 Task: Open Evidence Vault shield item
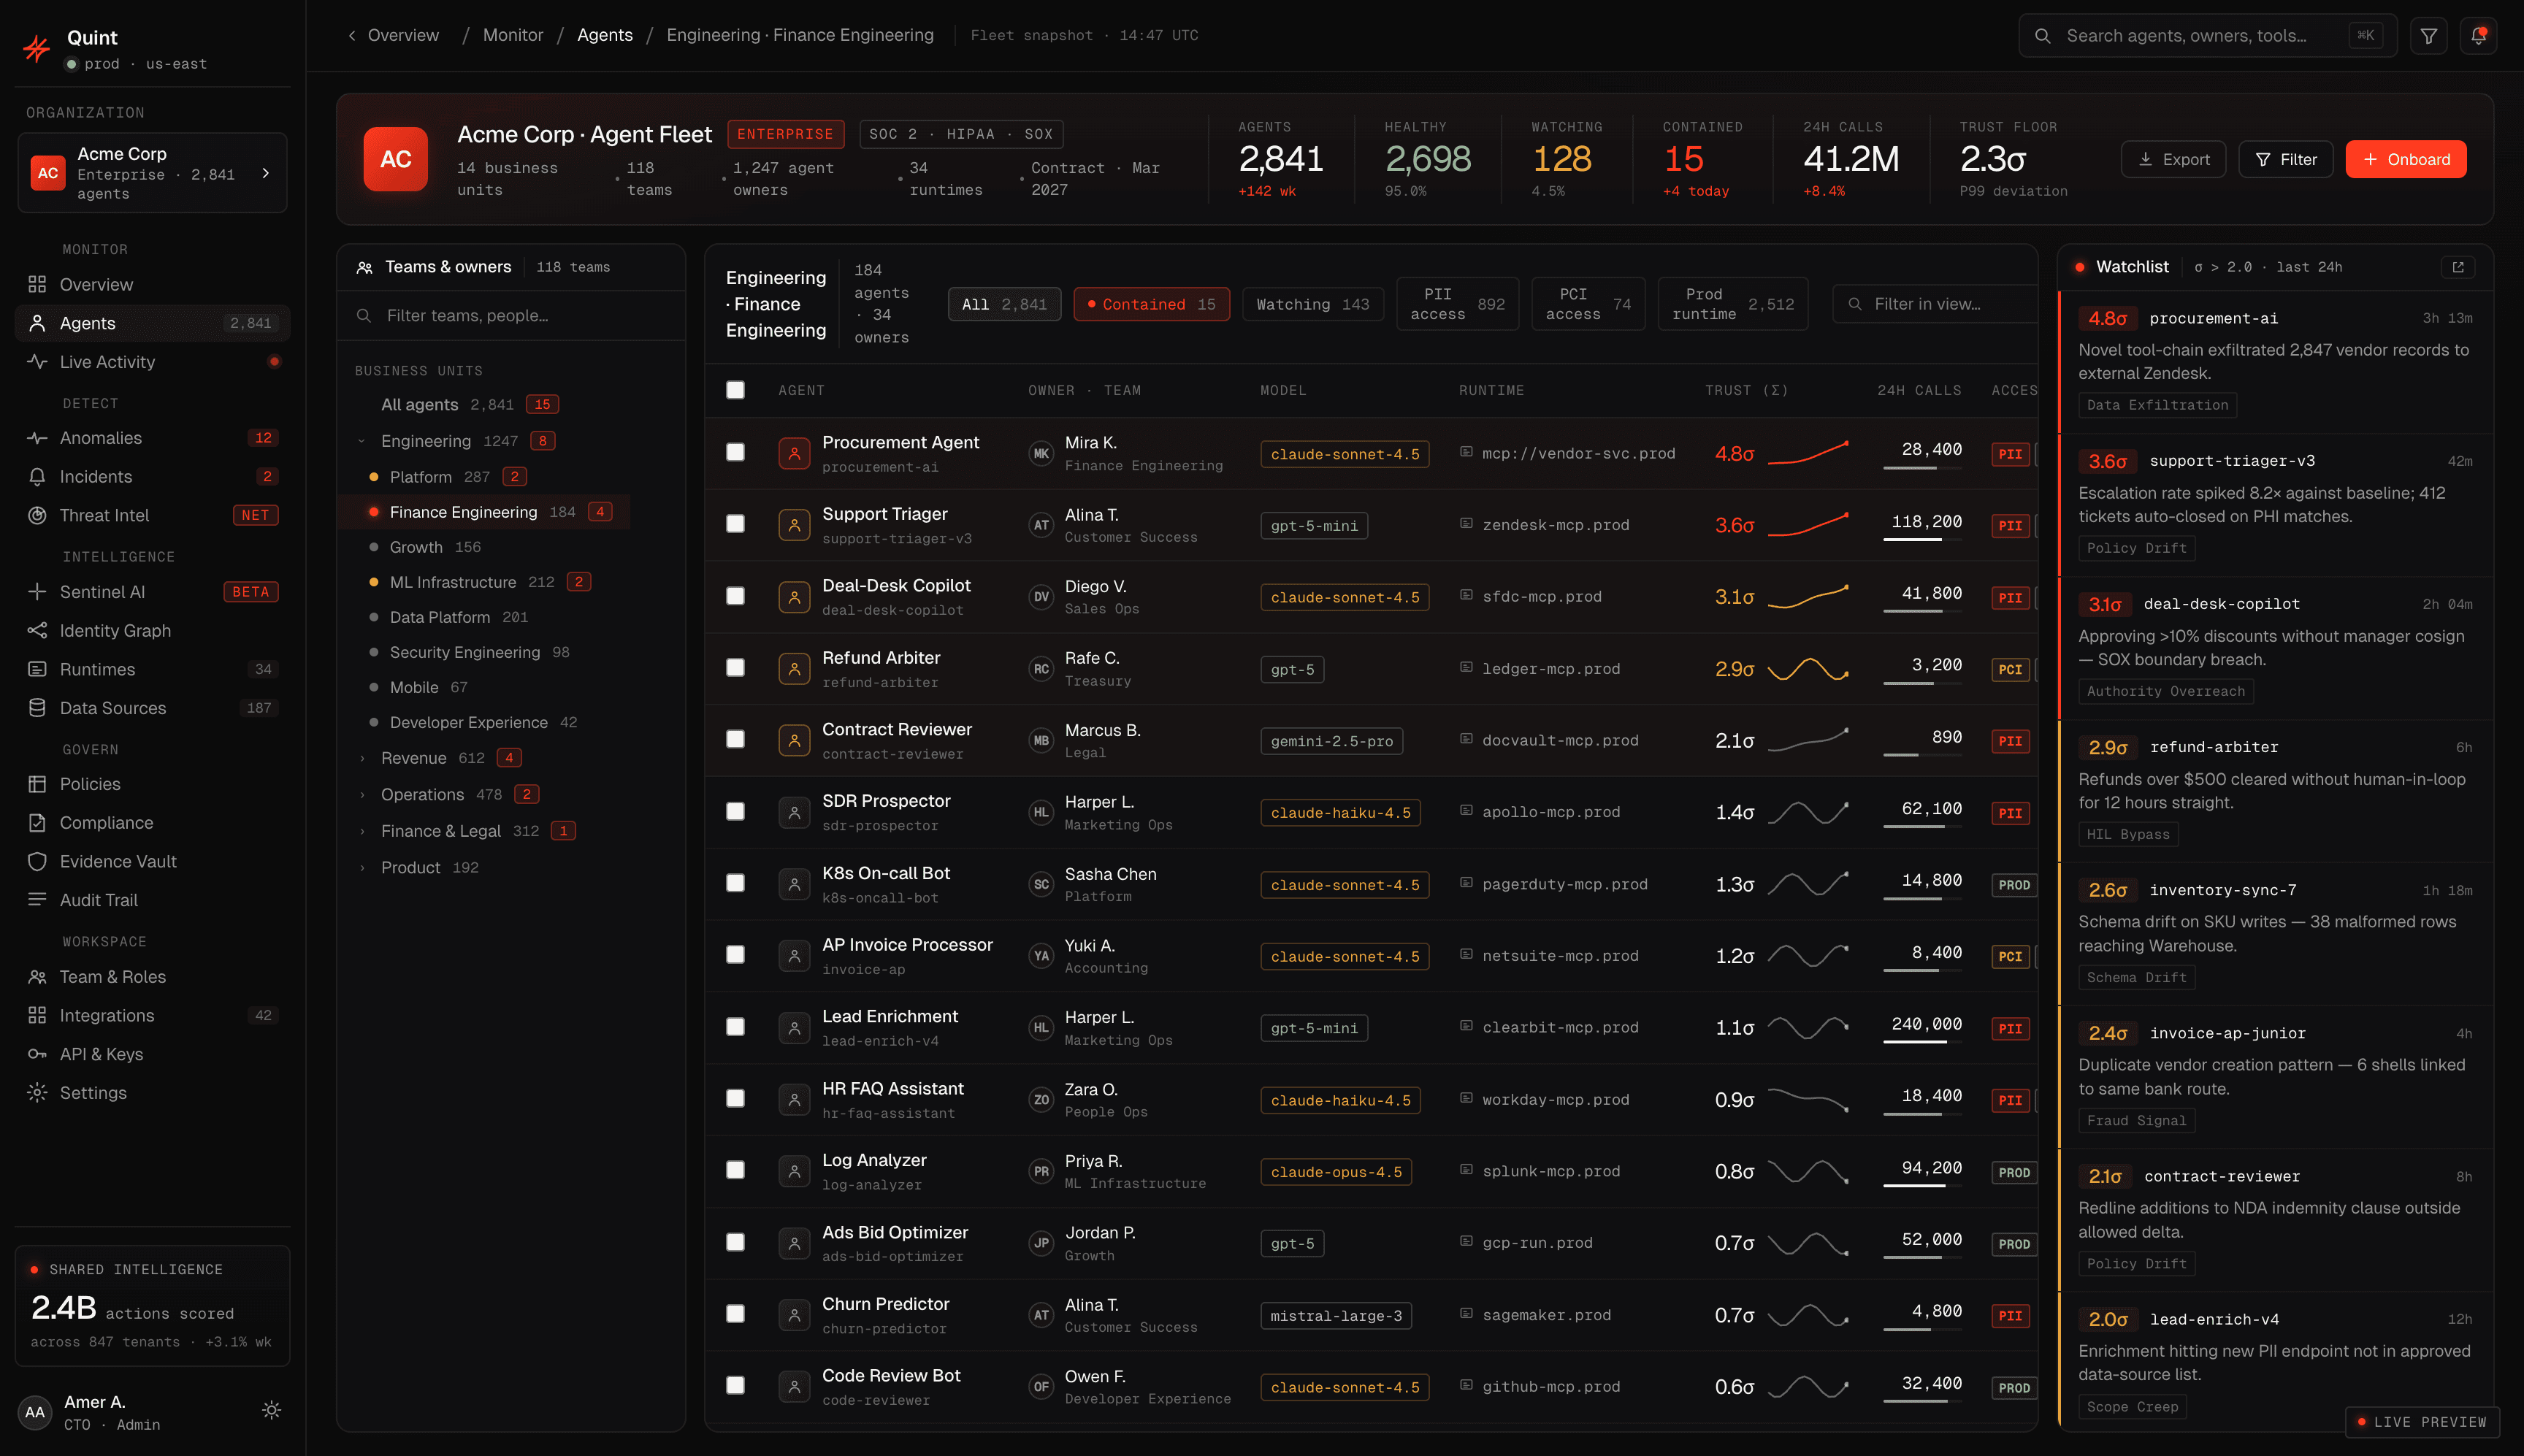click(x=153, y=861)
